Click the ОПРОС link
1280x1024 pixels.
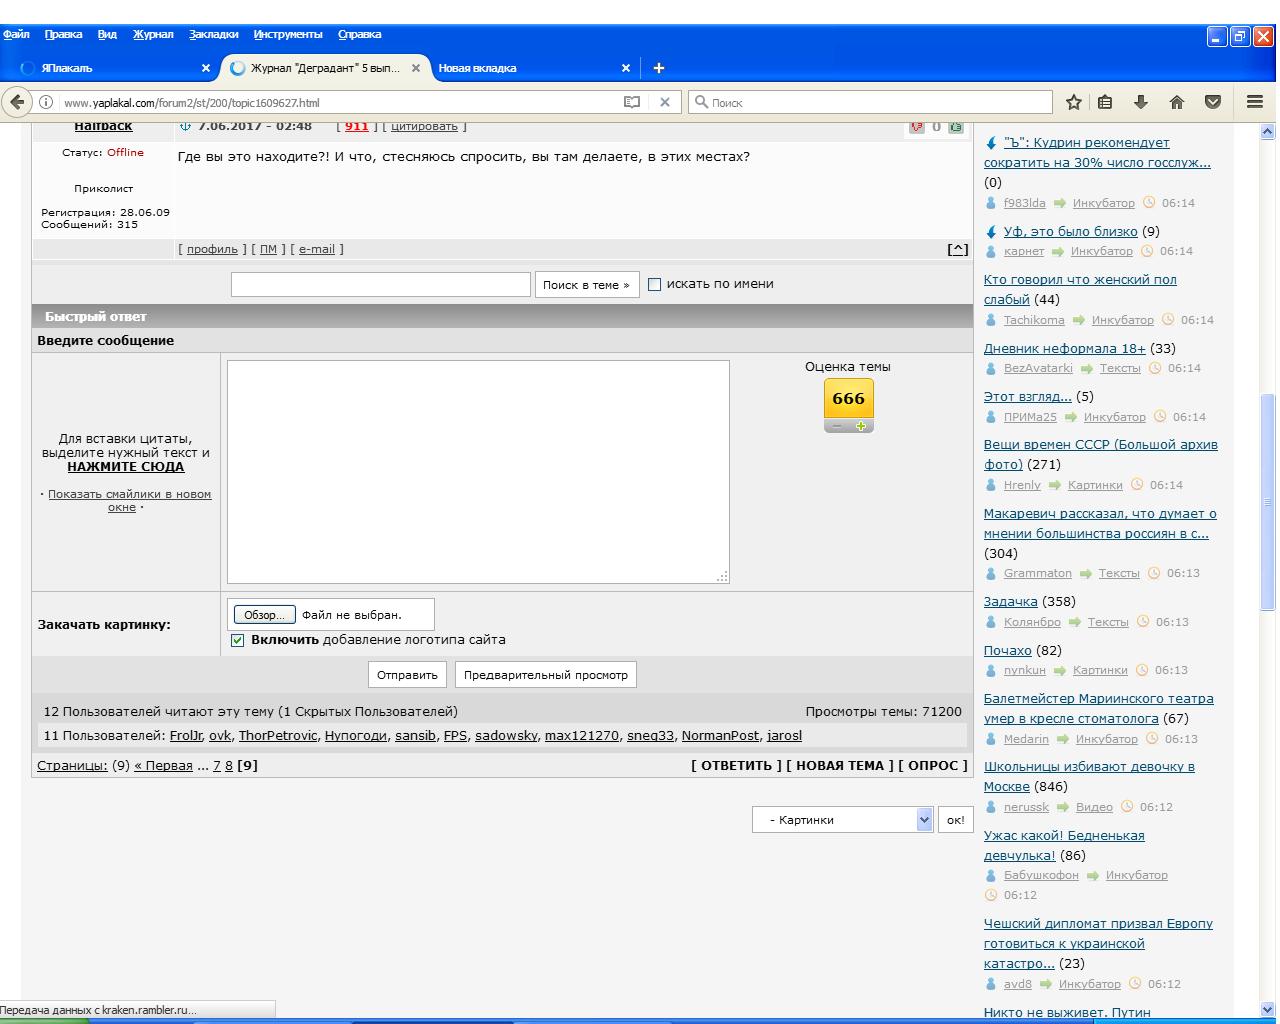coord(933,766)
